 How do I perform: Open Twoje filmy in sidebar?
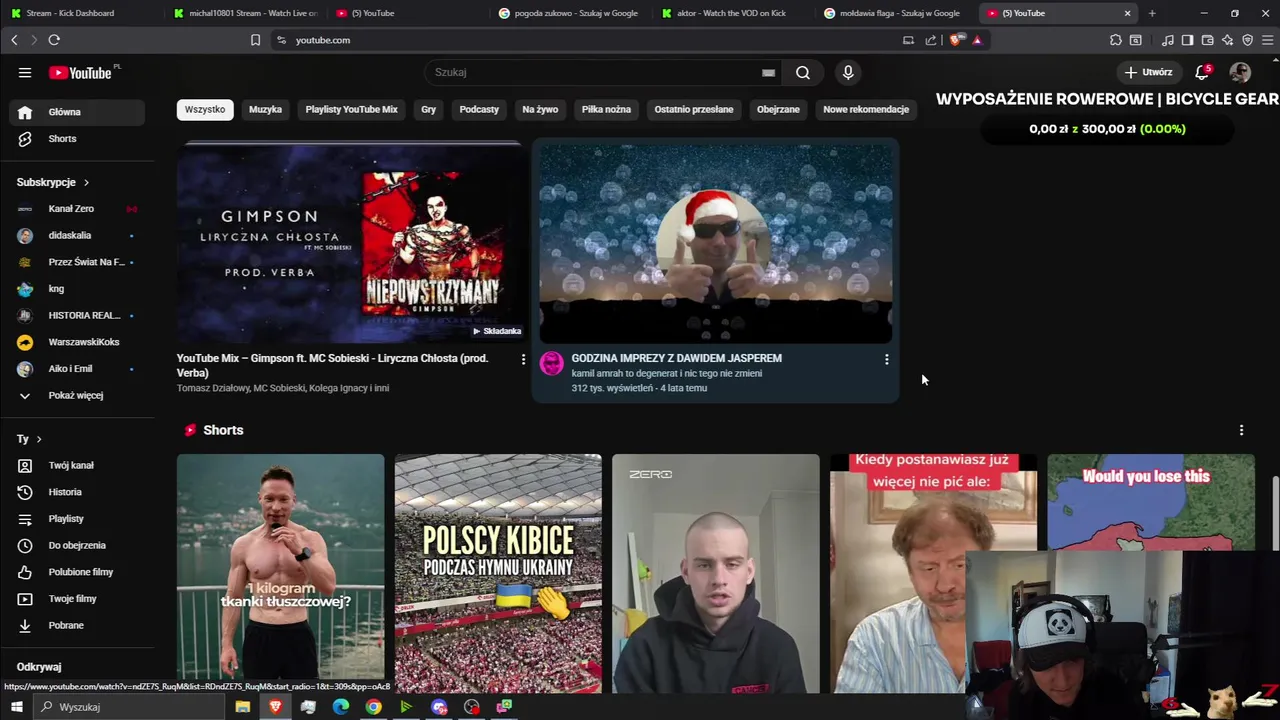click(76, 599)
